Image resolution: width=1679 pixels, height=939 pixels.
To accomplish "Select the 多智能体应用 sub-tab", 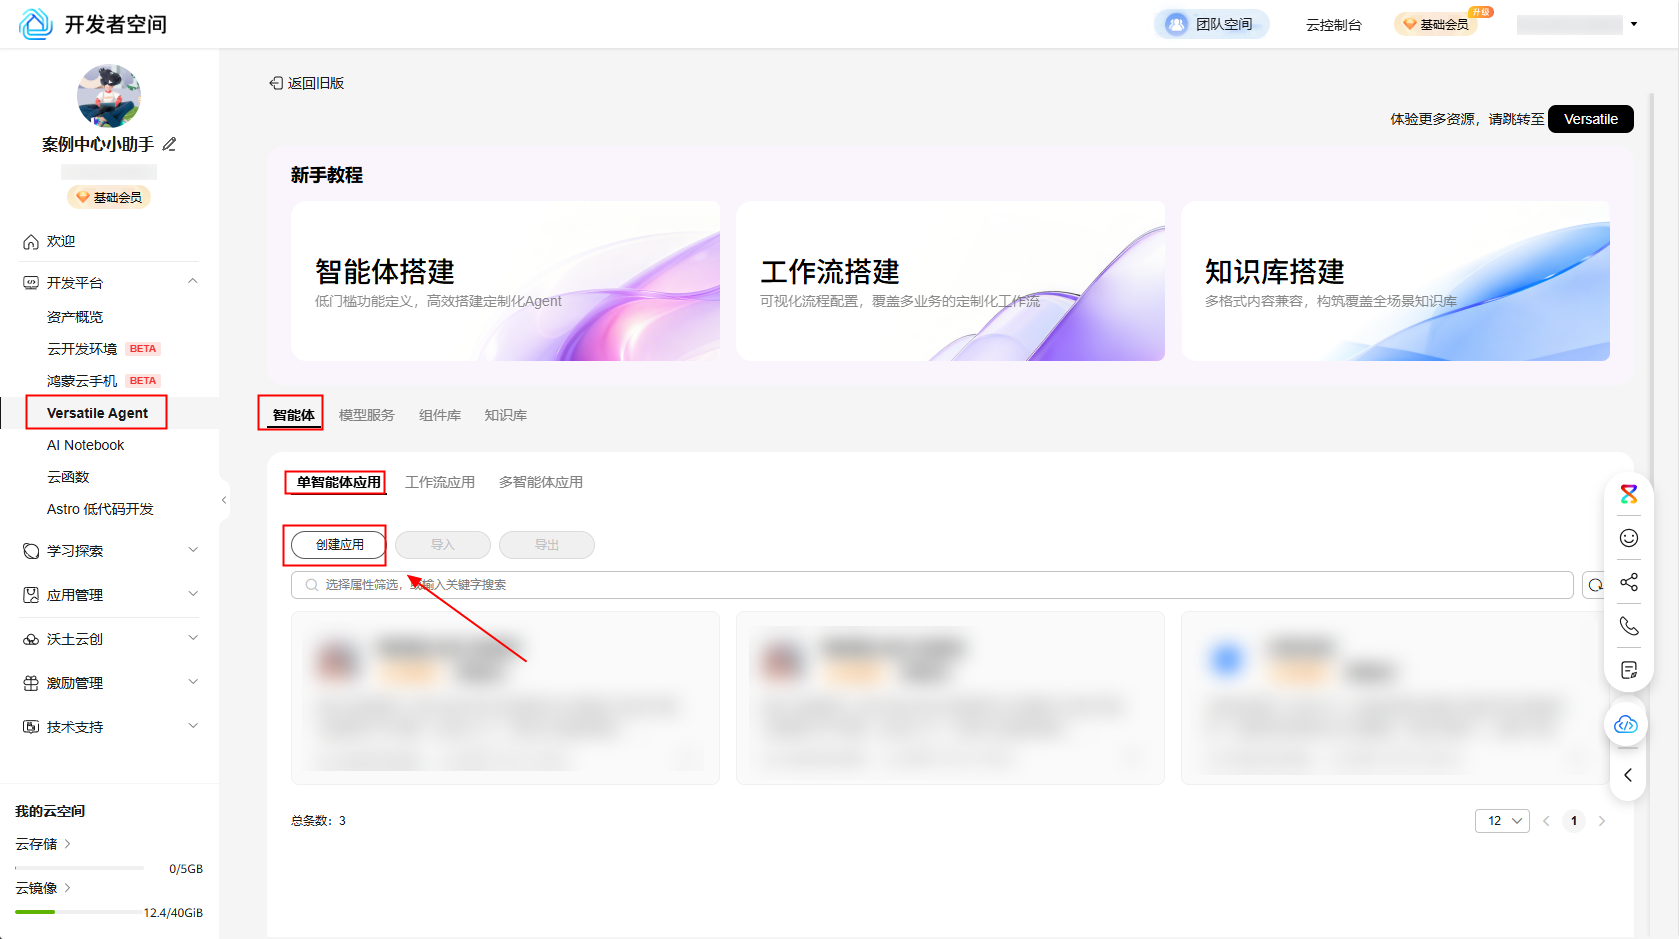I will 541,482.
